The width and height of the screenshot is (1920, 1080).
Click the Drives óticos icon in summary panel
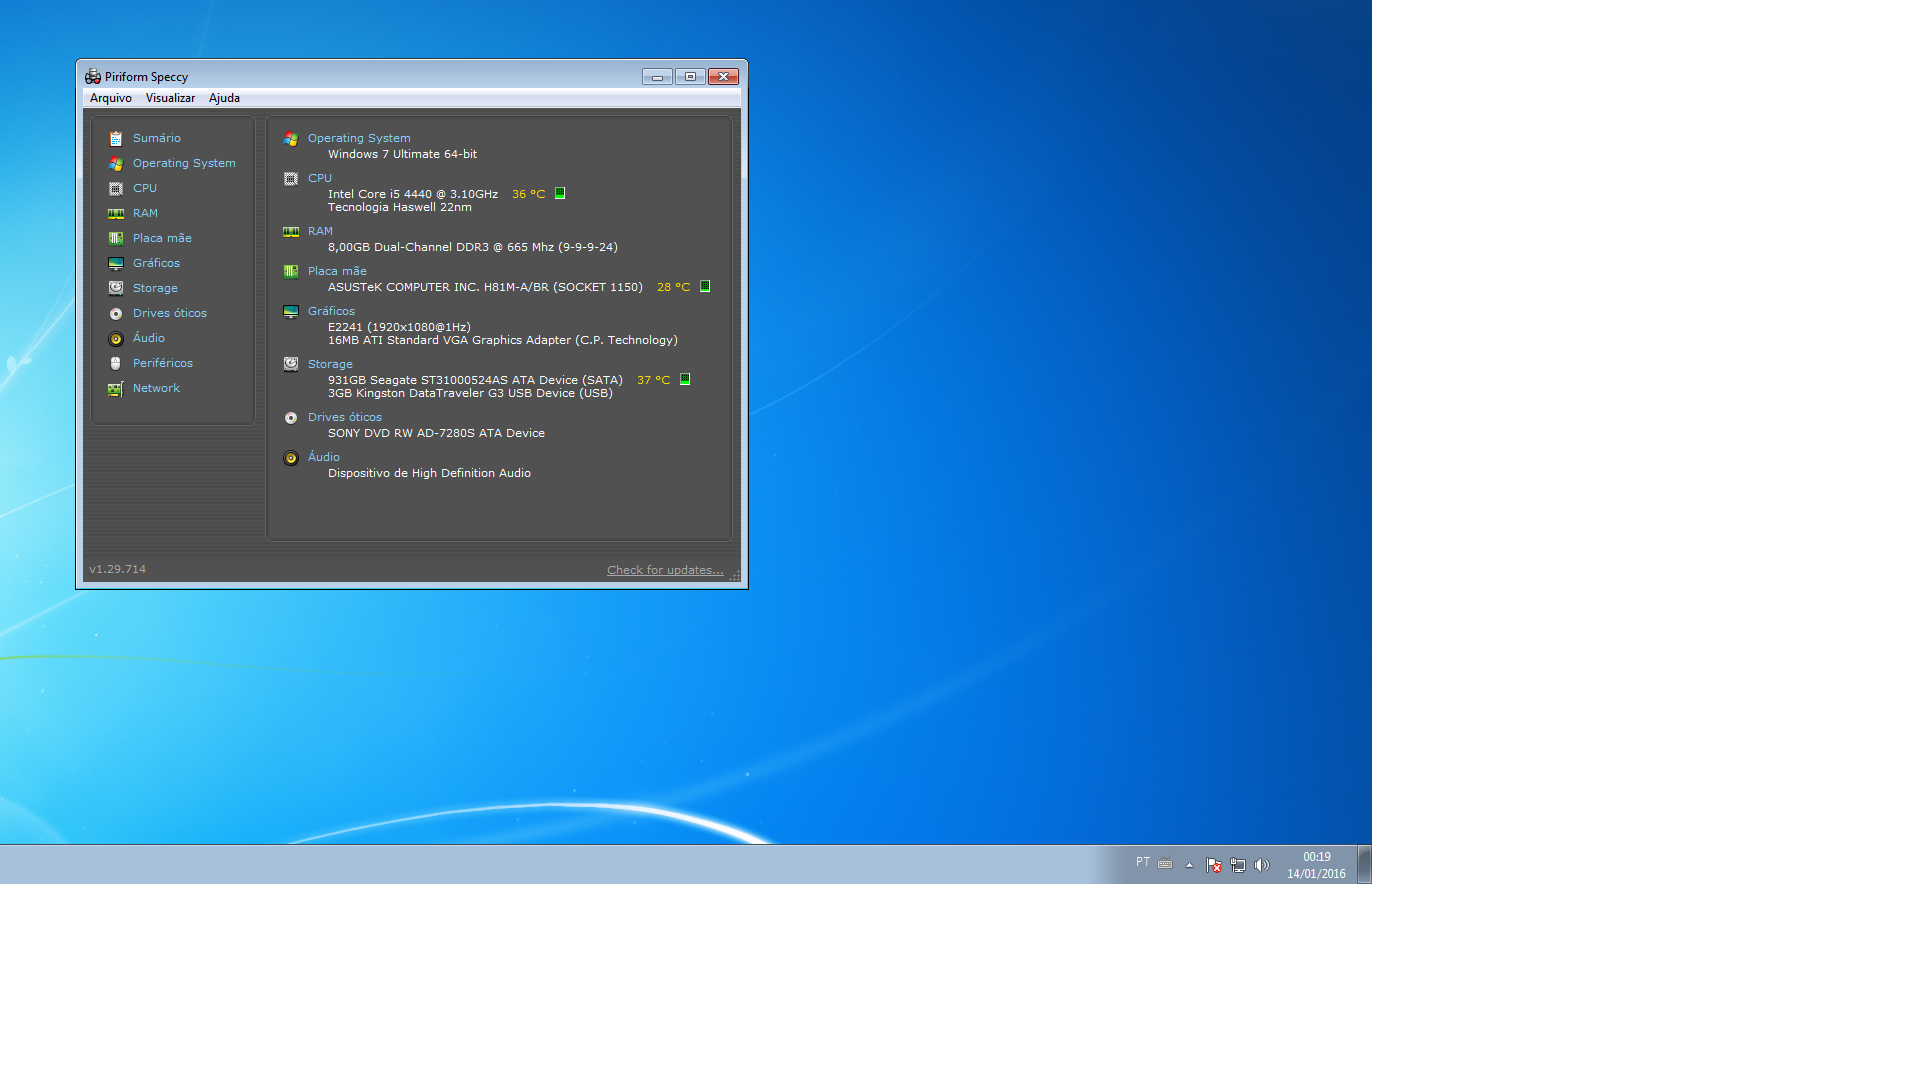[291, 418]
